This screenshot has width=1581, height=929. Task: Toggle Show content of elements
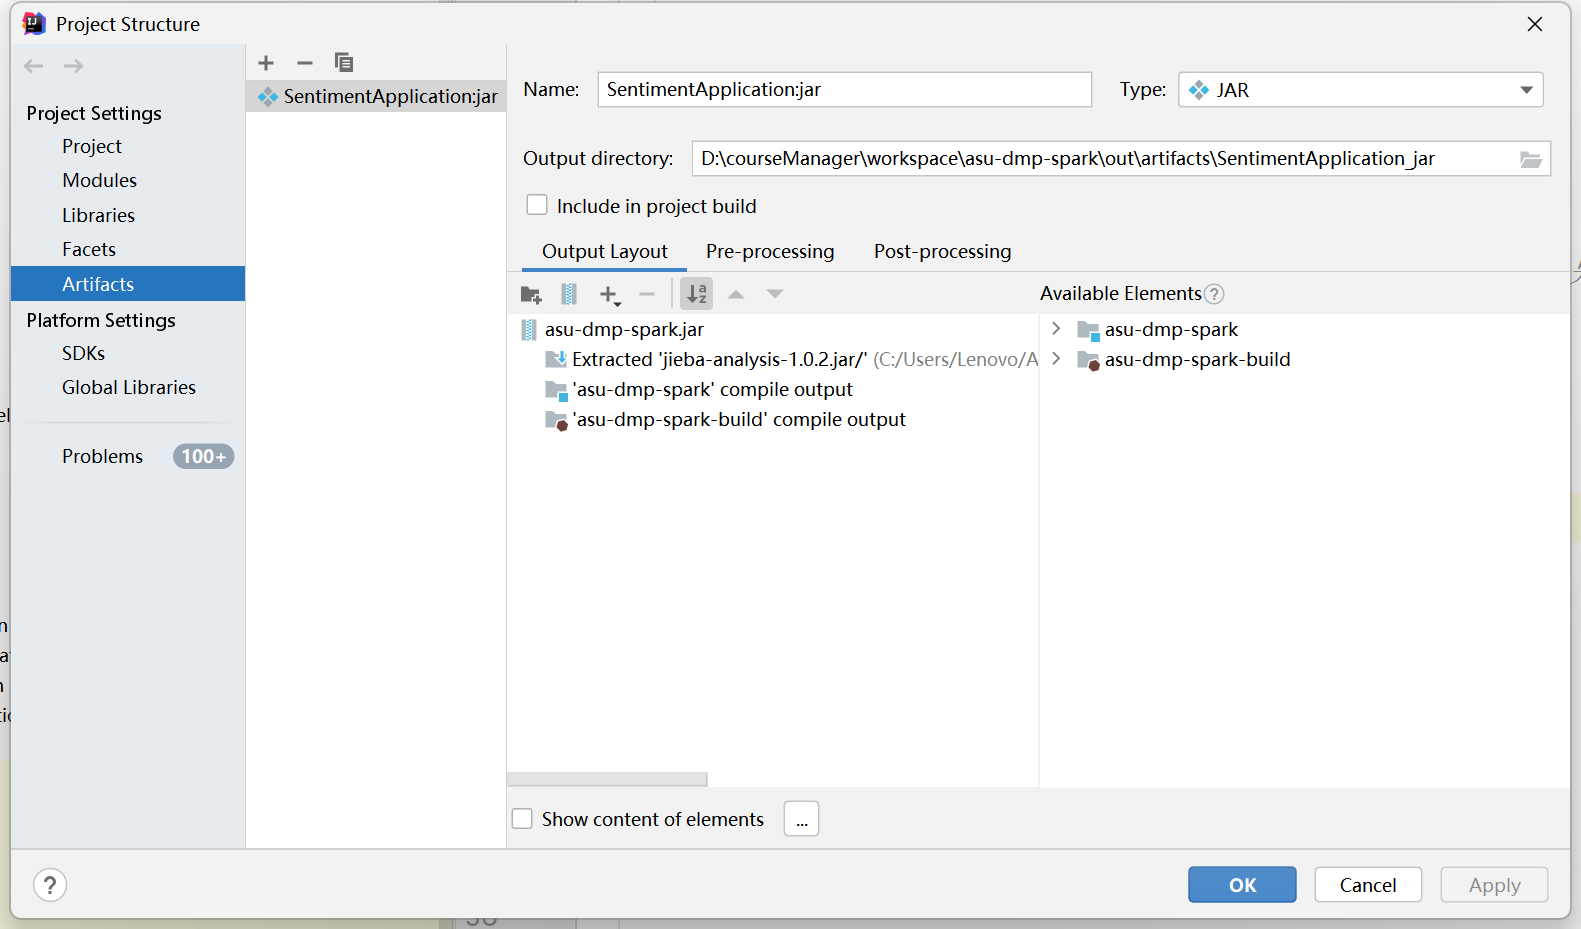click(x=522, y=819)
